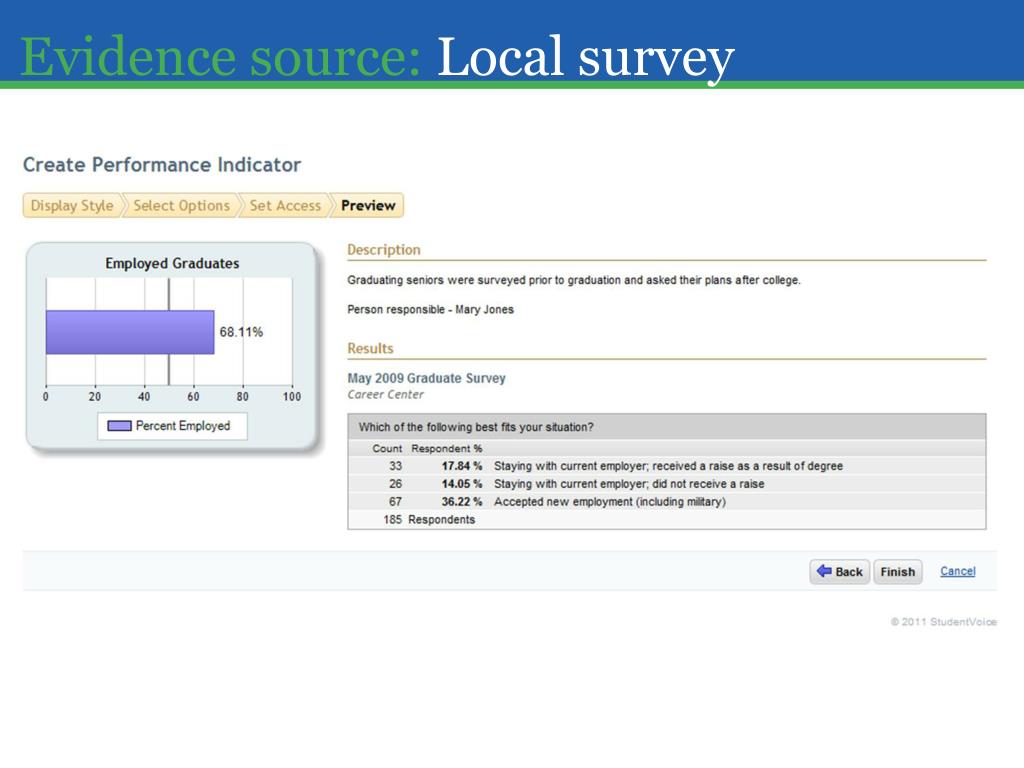
Task: Click the Cancel link
Action: point(957,571)
